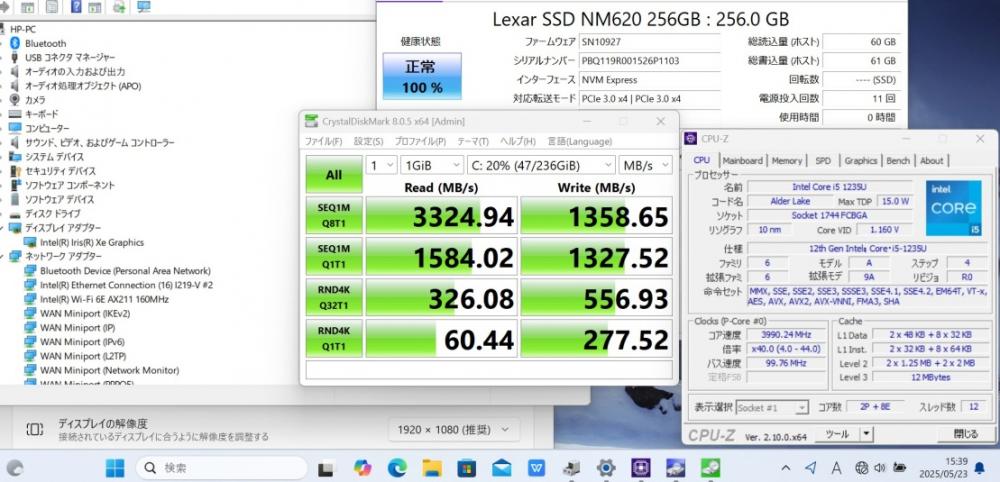
Task: Click the green All button in CrystalDiskMark
Action: pos(334,175)
